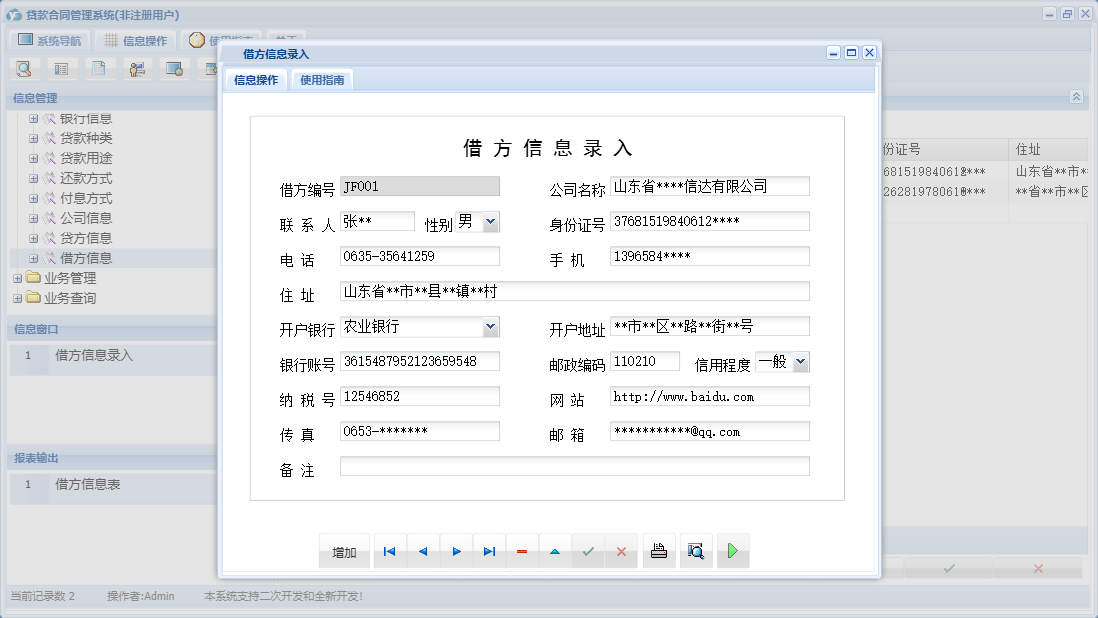Click the red X cancel icon
The width and height of the screenshot is (1098, 618).
click(x=621, y=551)
